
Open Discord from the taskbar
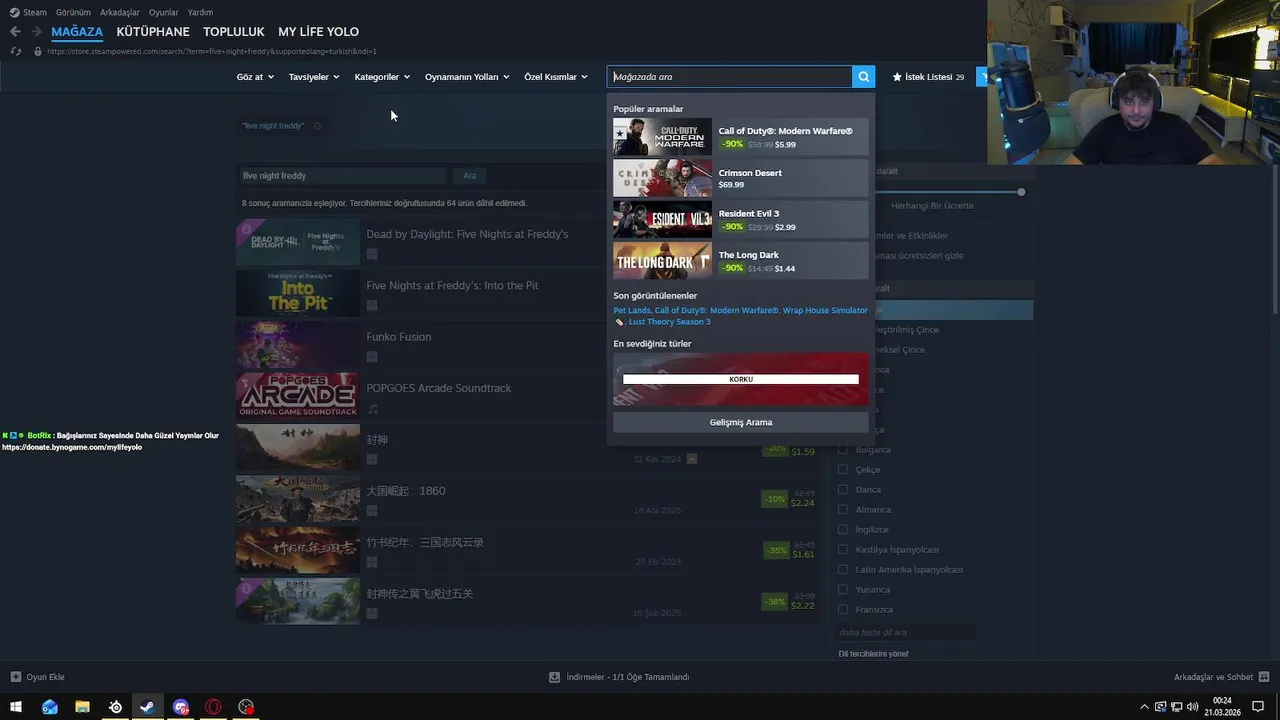(180, 707)
